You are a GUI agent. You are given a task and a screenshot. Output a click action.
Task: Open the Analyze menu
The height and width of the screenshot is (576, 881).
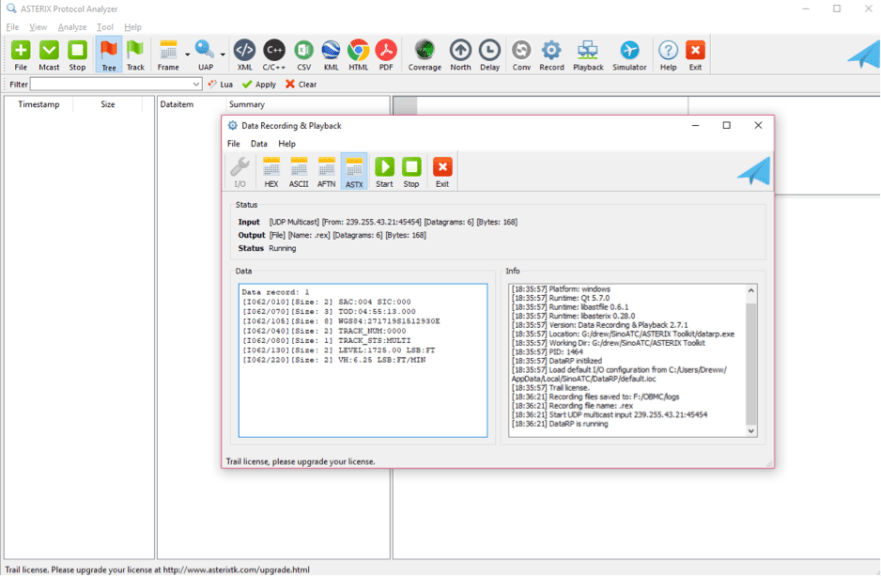(72, 27)
